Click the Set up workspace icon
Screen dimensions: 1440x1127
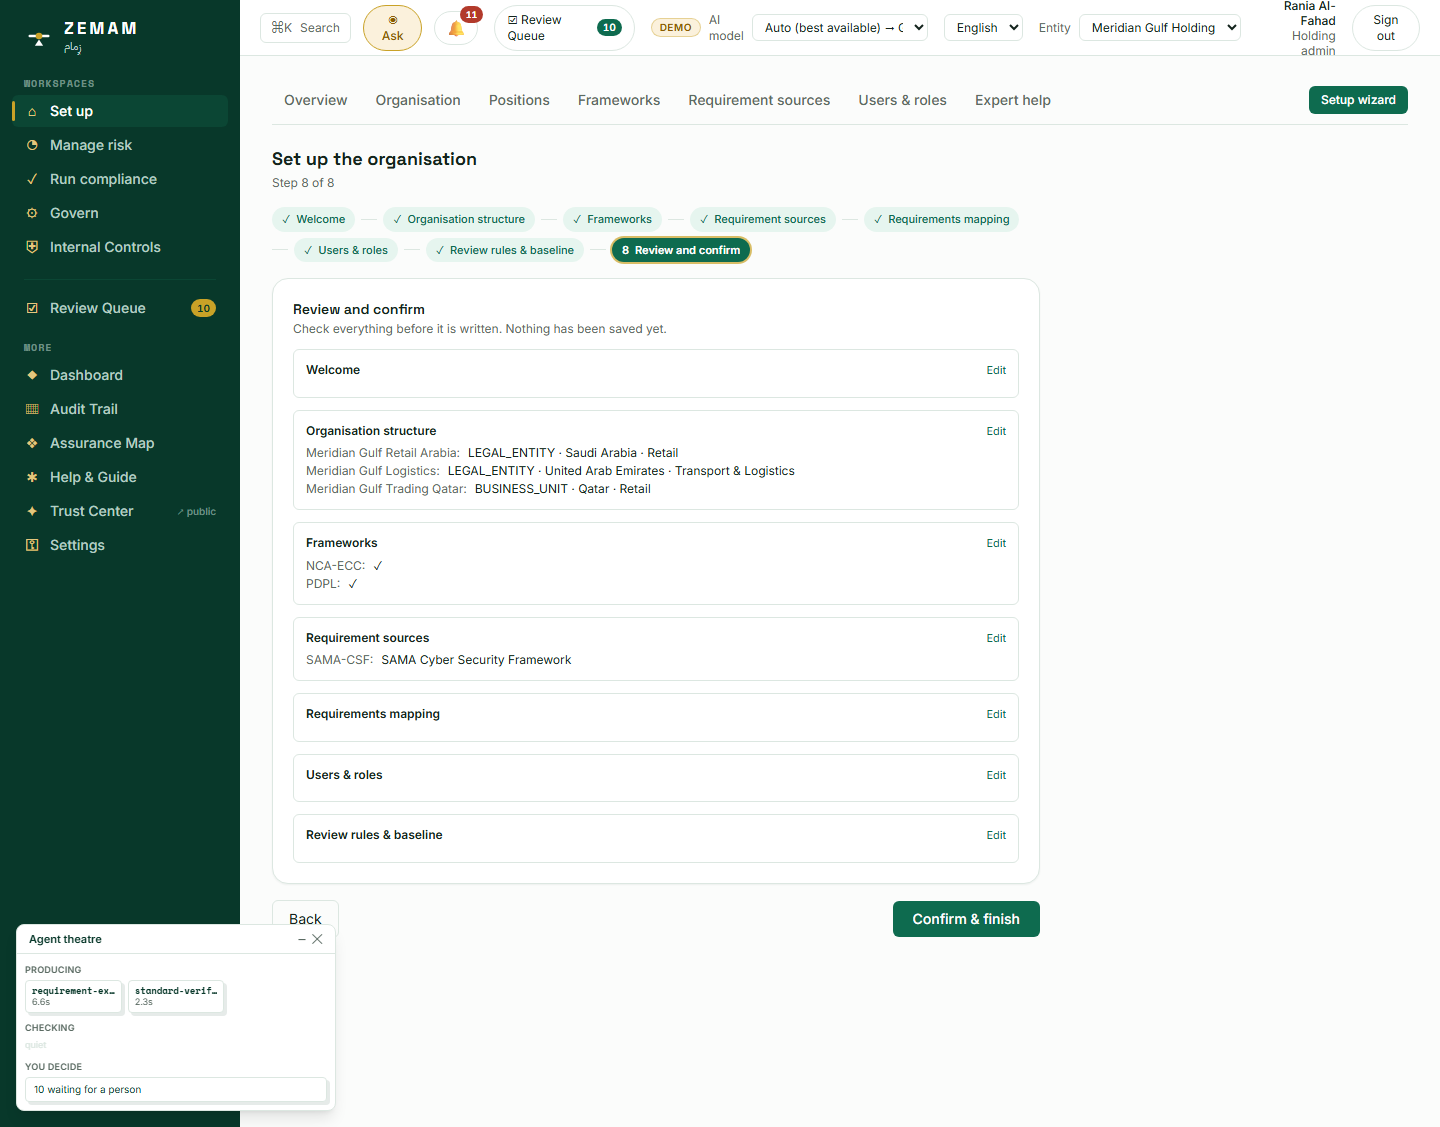pyautogui.click(x=32, y=111)
